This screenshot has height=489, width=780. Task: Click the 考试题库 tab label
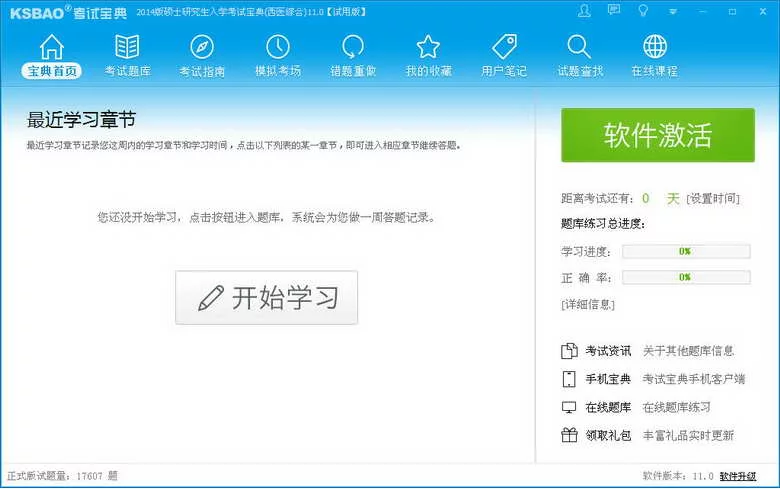point(127,71)
